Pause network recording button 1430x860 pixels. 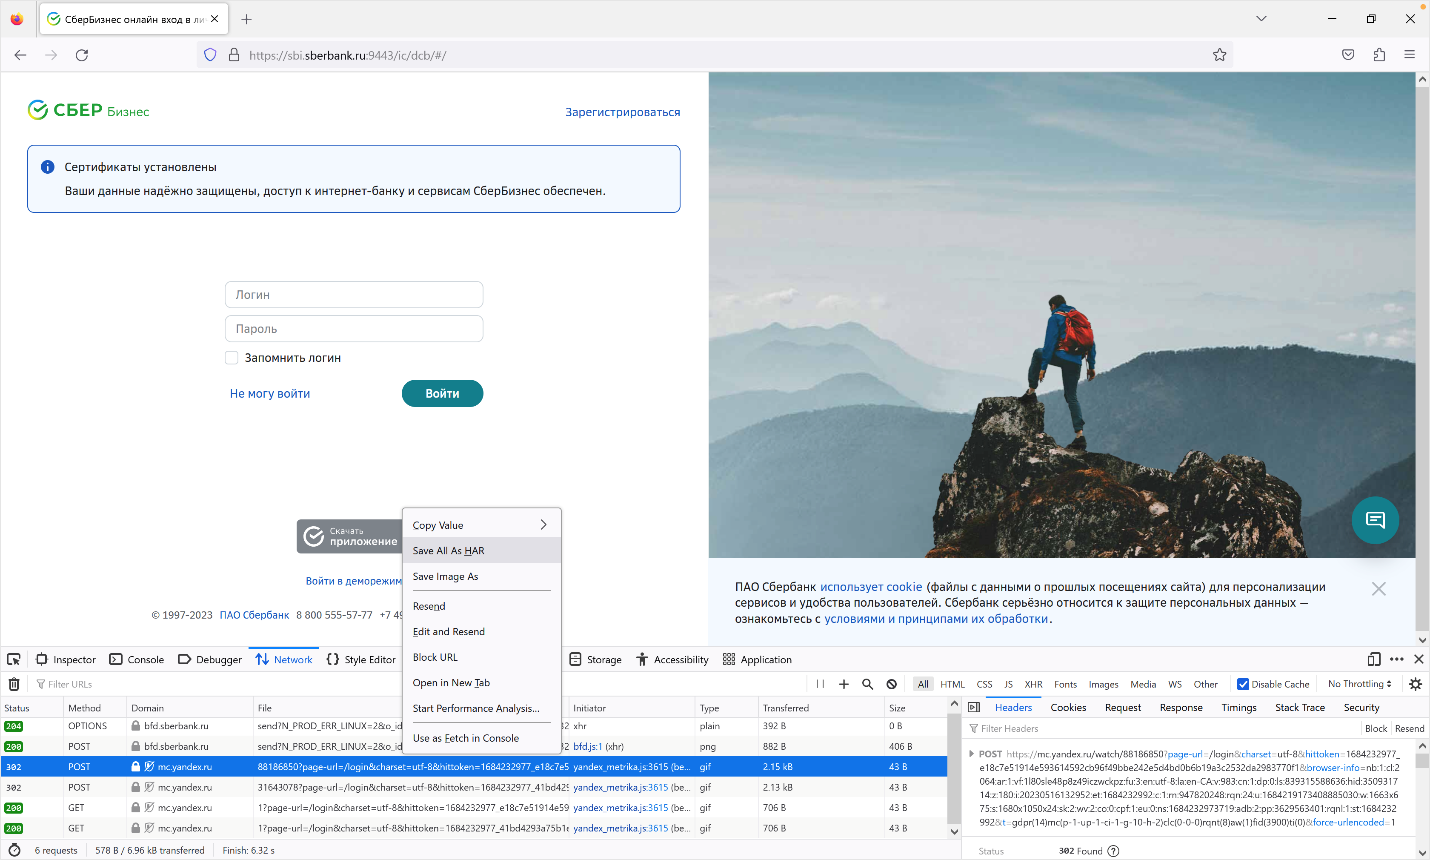coord(820,684)
